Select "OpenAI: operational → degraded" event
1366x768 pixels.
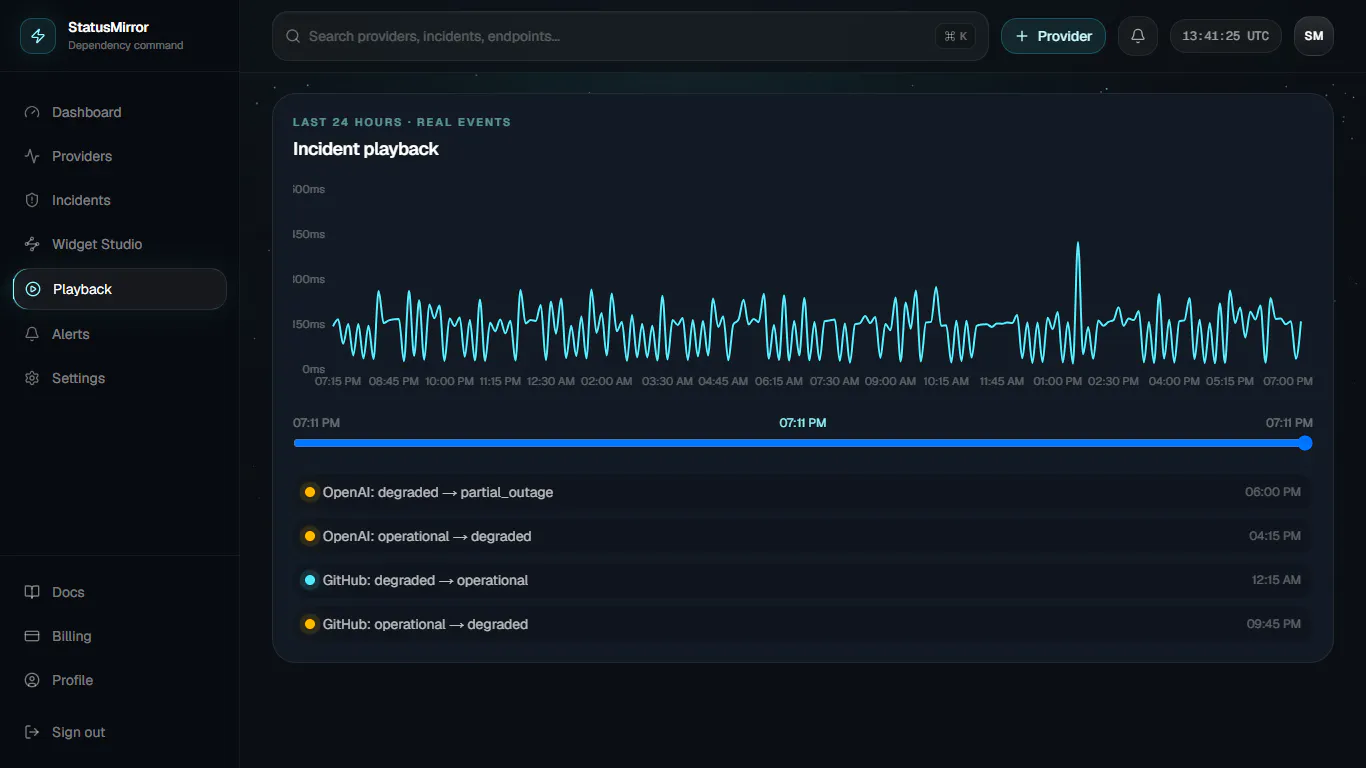pyautogui.click(x=803, y=536)
